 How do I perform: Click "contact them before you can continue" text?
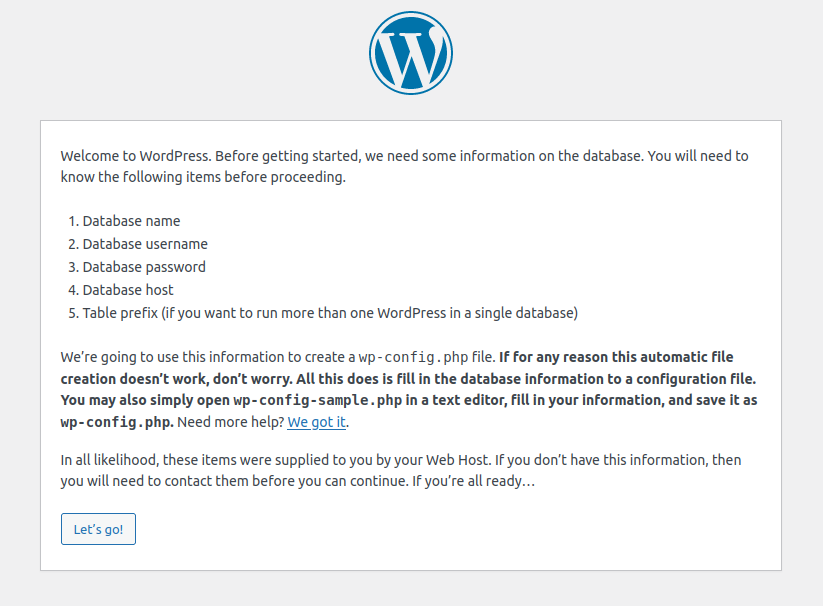pyautogui.click(x=257, y=482)
